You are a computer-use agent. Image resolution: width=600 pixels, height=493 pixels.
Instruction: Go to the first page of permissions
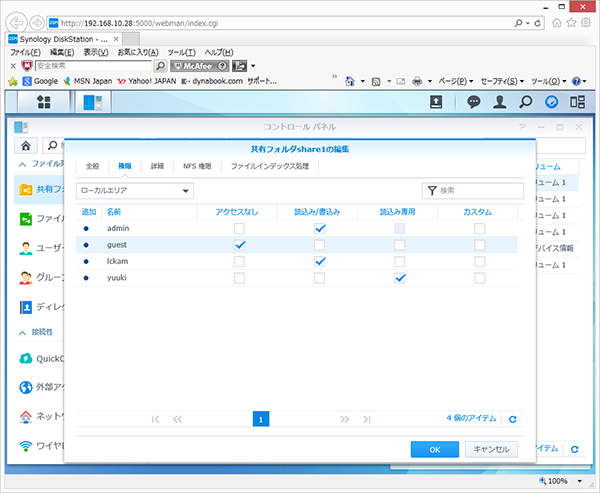click(155, 419)
